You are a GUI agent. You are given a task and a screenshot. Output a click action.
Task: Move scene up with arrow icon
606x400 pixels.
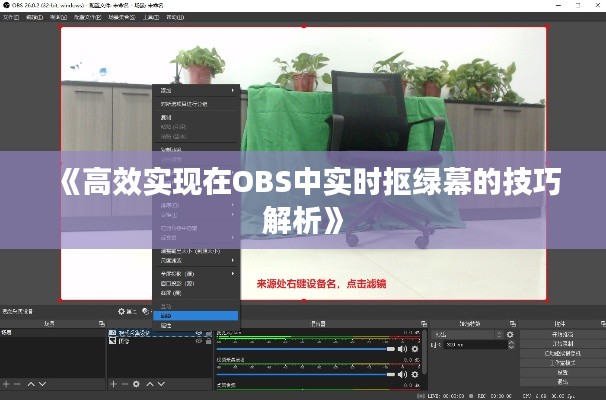click(x=31, y=384)
